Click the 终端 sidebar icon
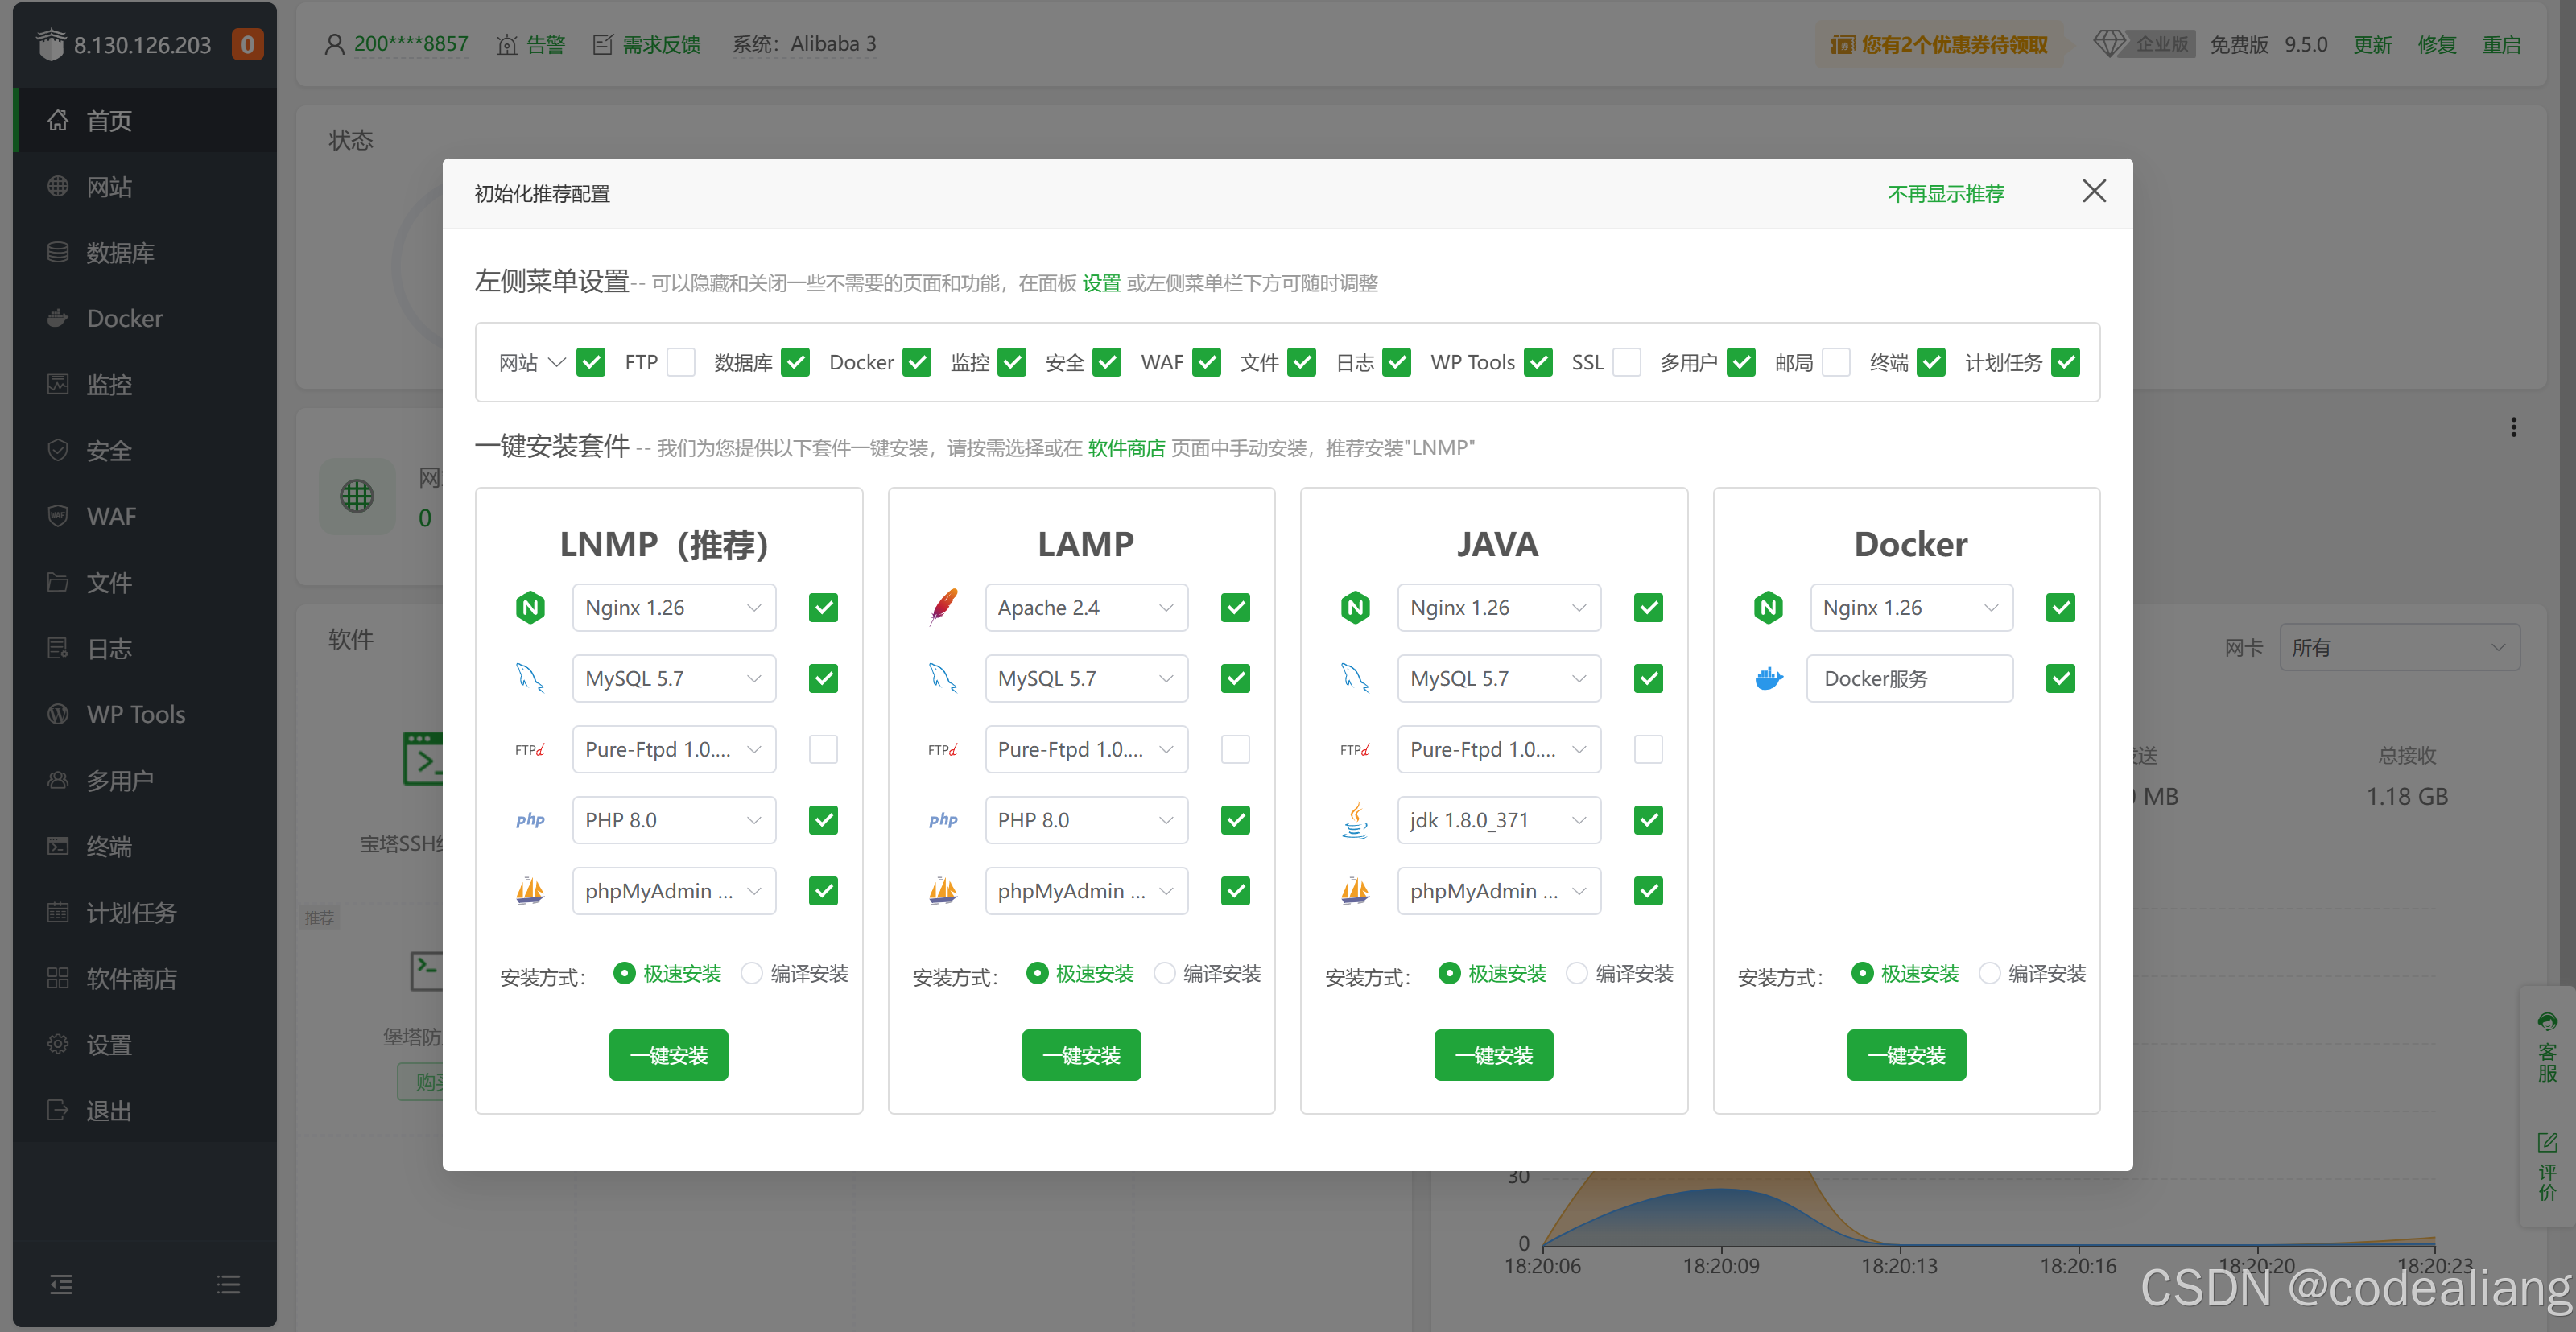The image size is (2576, 1332). point(58,846)
